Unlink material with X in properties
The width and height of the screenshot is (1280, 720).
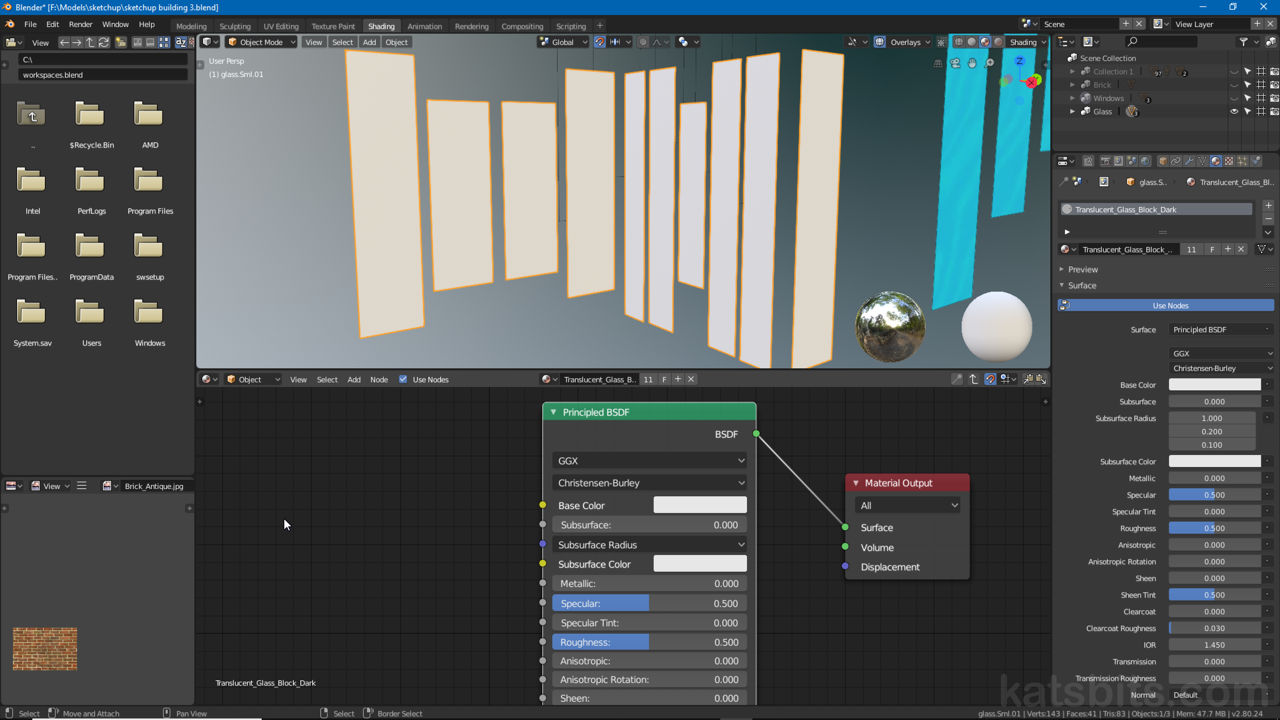tap(1241, 249)
